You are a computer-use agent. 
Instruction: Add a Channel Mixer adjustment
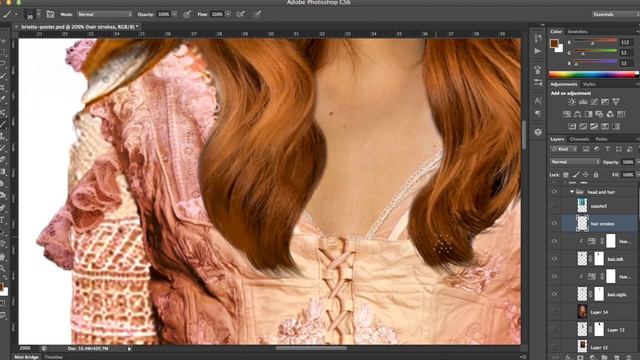point(610,114)
